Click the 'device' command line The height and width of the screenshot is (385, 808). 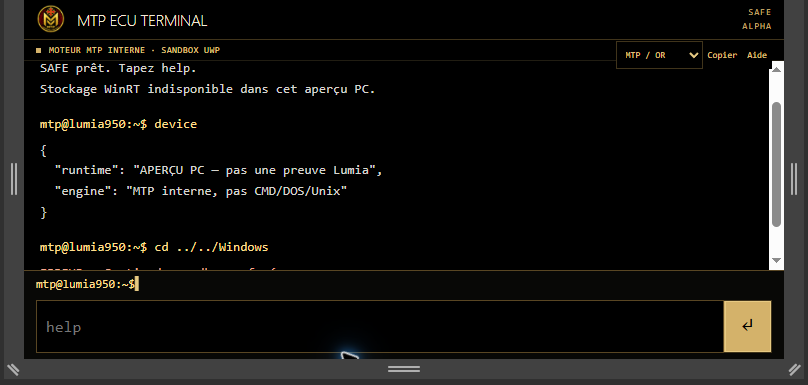119,124
